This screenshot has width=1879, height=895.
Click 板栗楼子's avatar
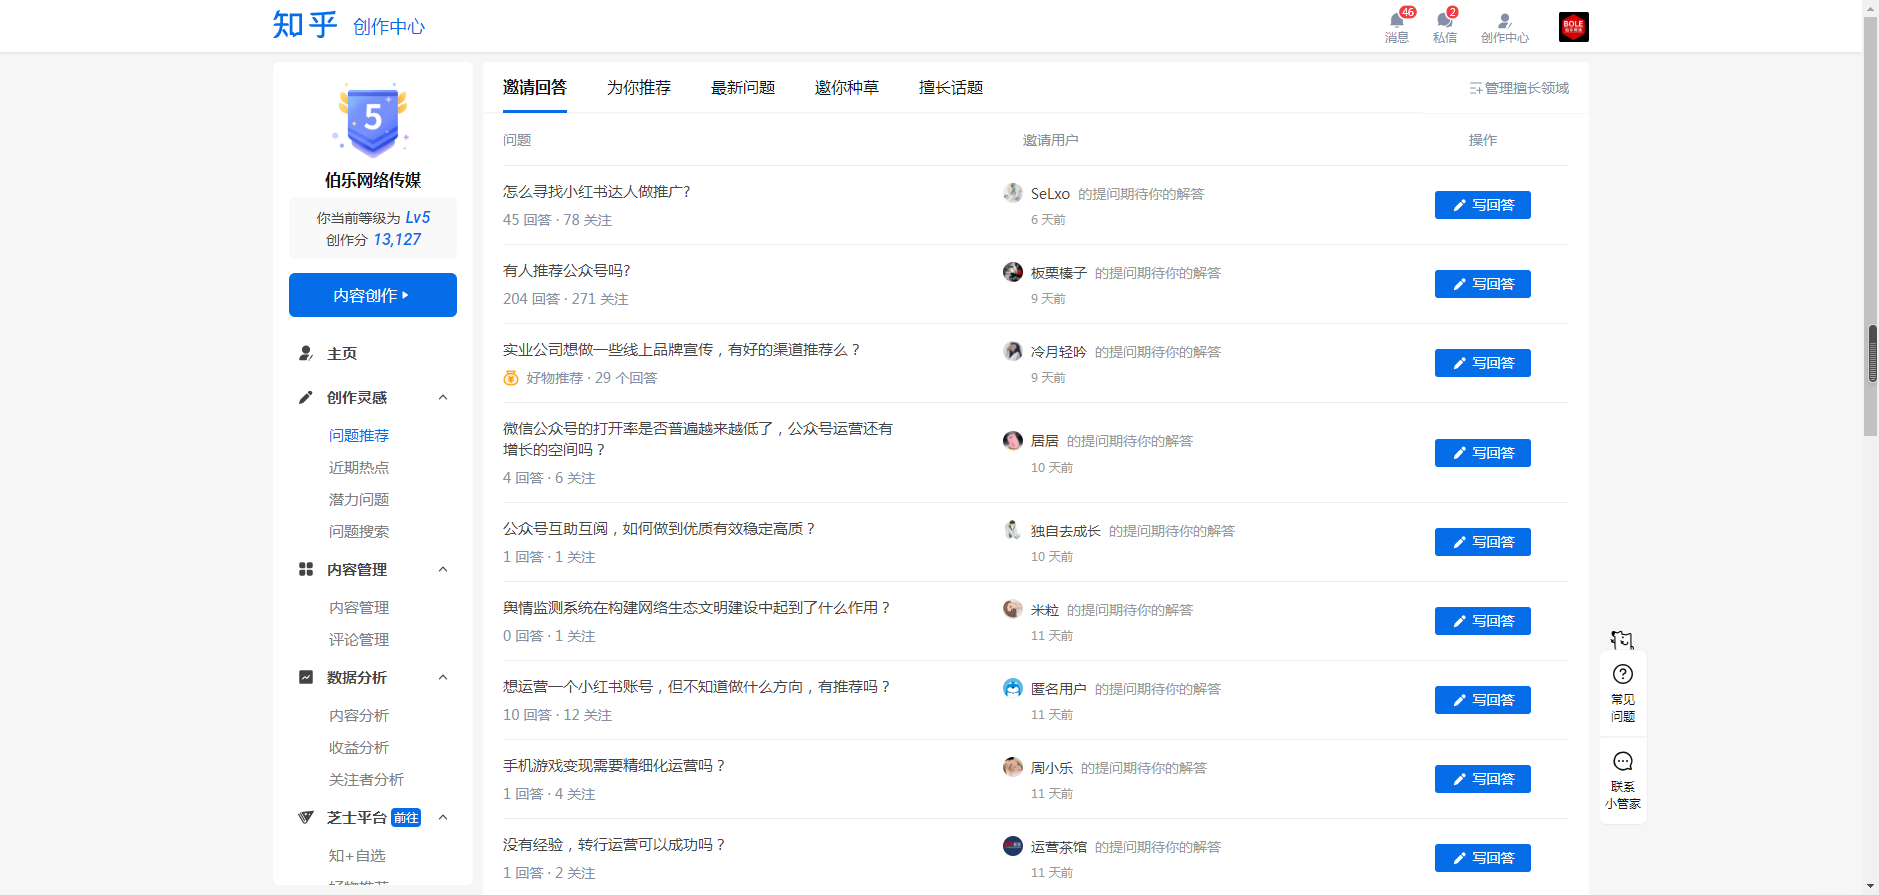(x=1013, y=272)
